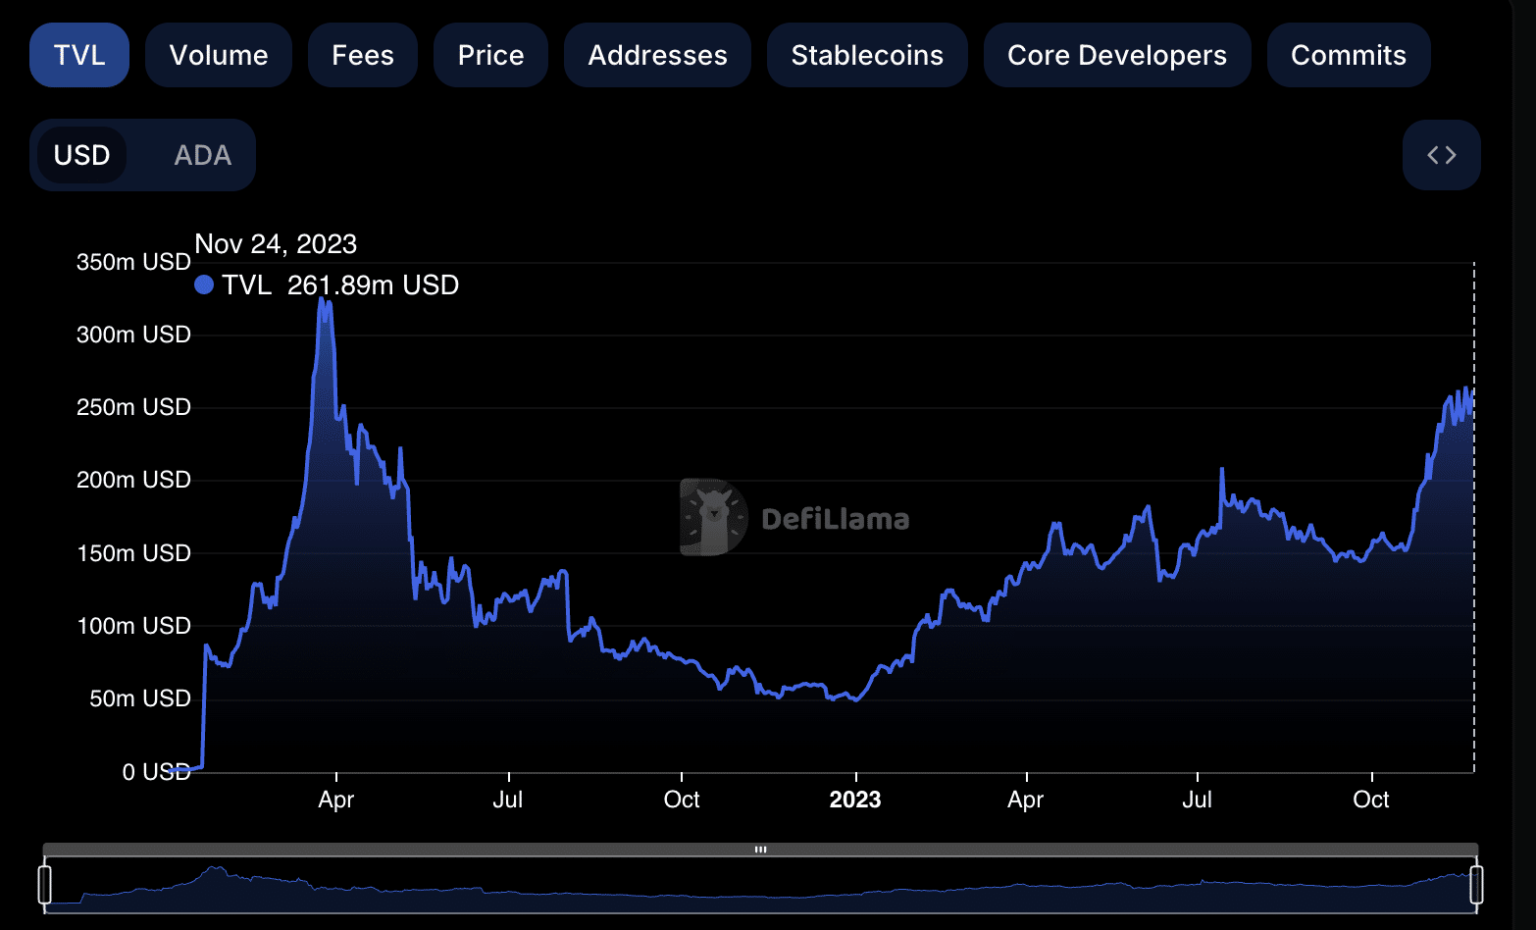Click the 2023 x-axis label
1536x930 pixels.
pos(855,800)
